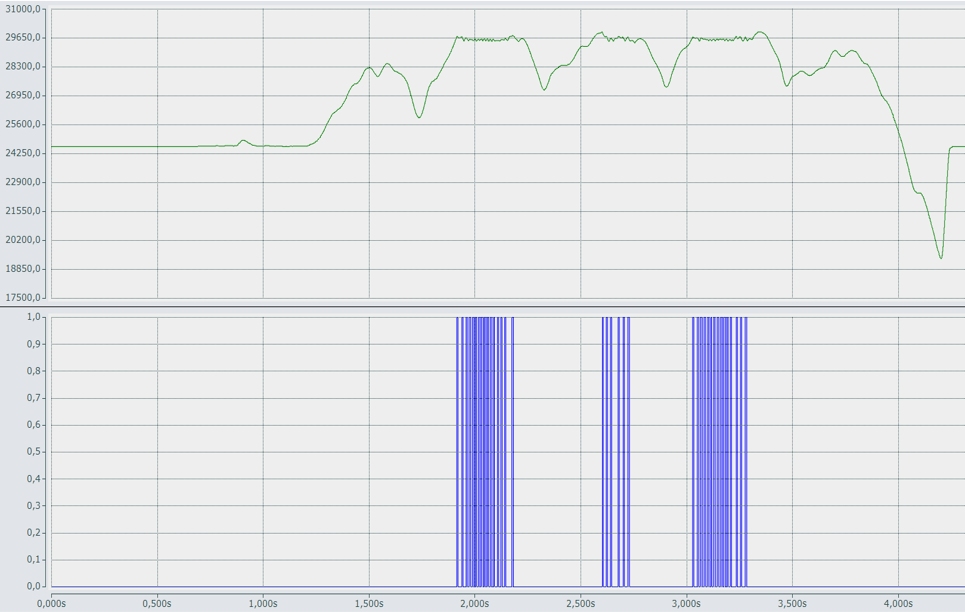Click the "0,000s" time axis label

pos(51,603)
